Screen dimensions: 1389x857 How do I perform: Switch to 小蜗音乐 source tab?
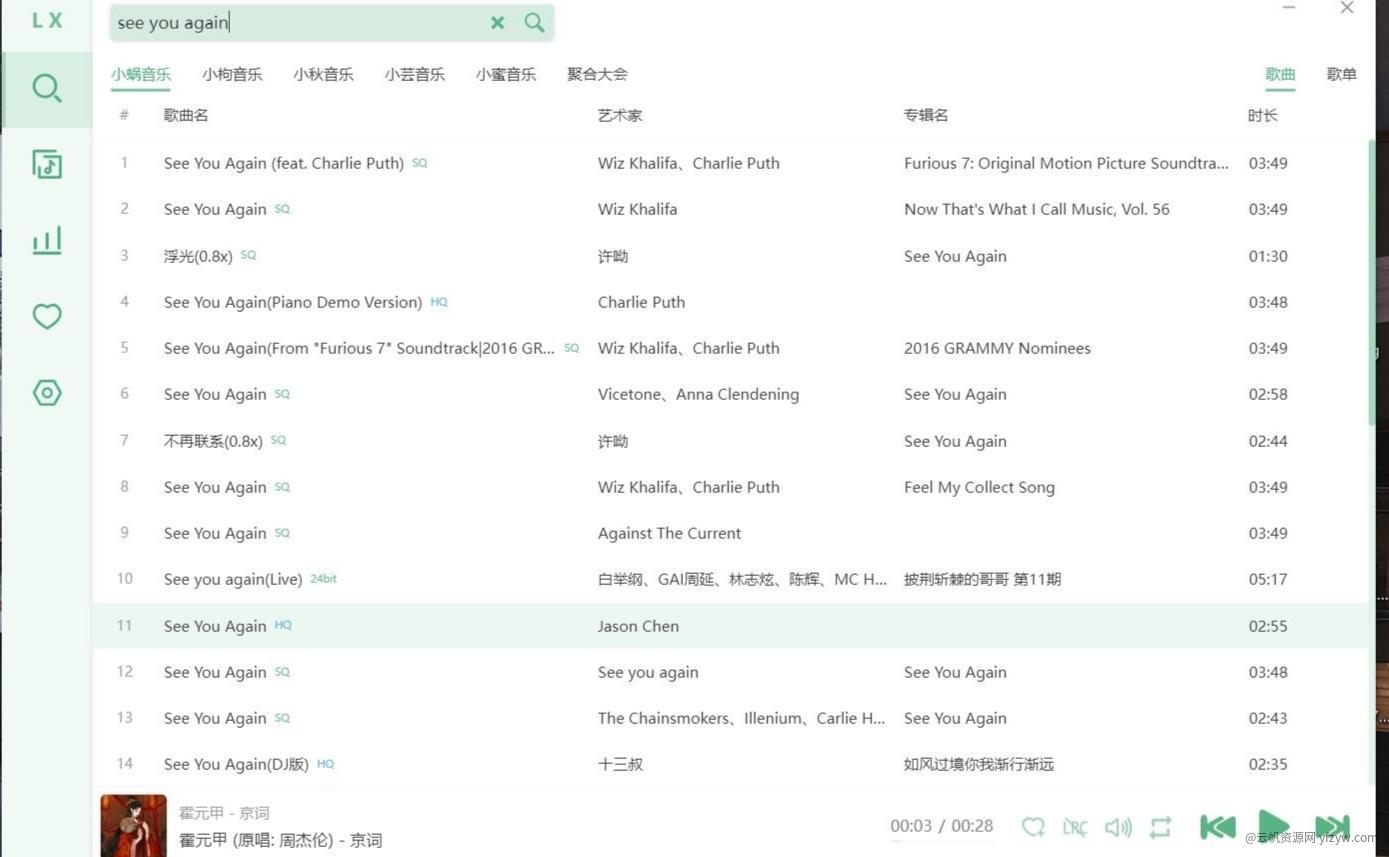tap(141, 74)
